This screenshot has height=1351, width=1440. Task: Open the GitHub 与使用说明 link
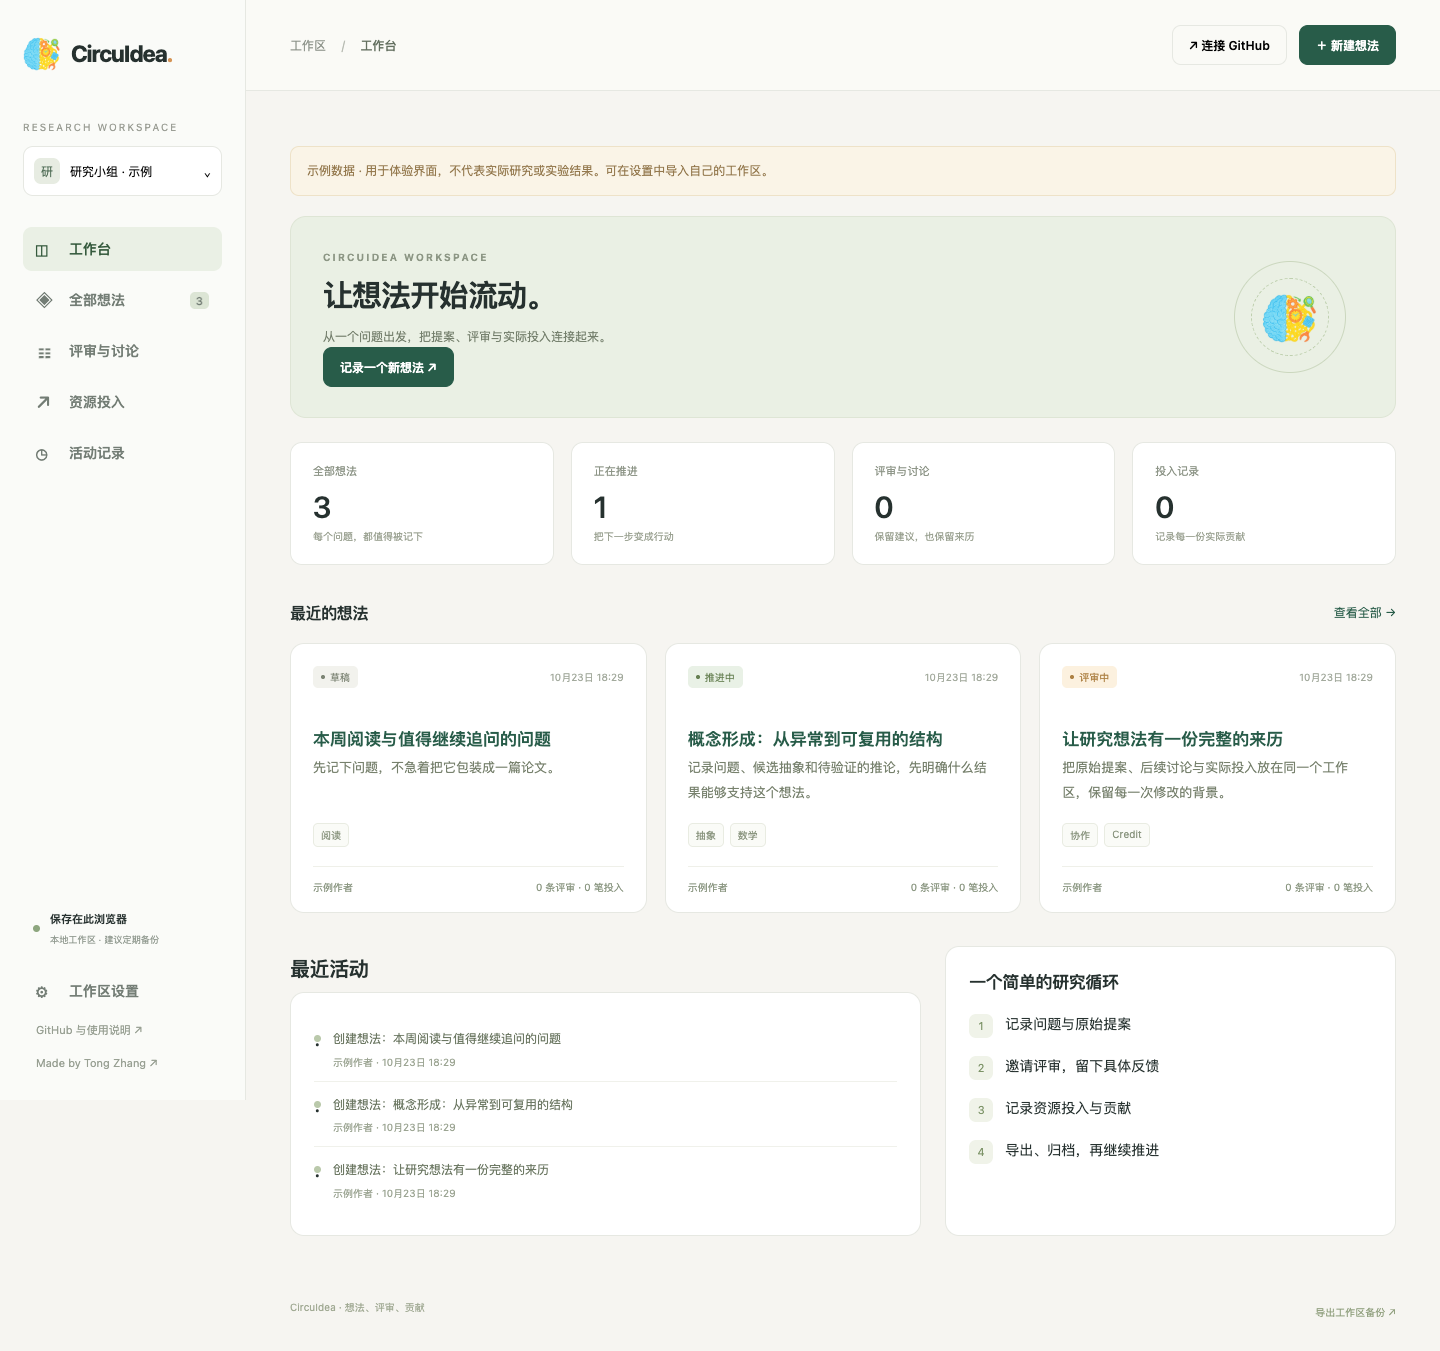click(89, 1030)
